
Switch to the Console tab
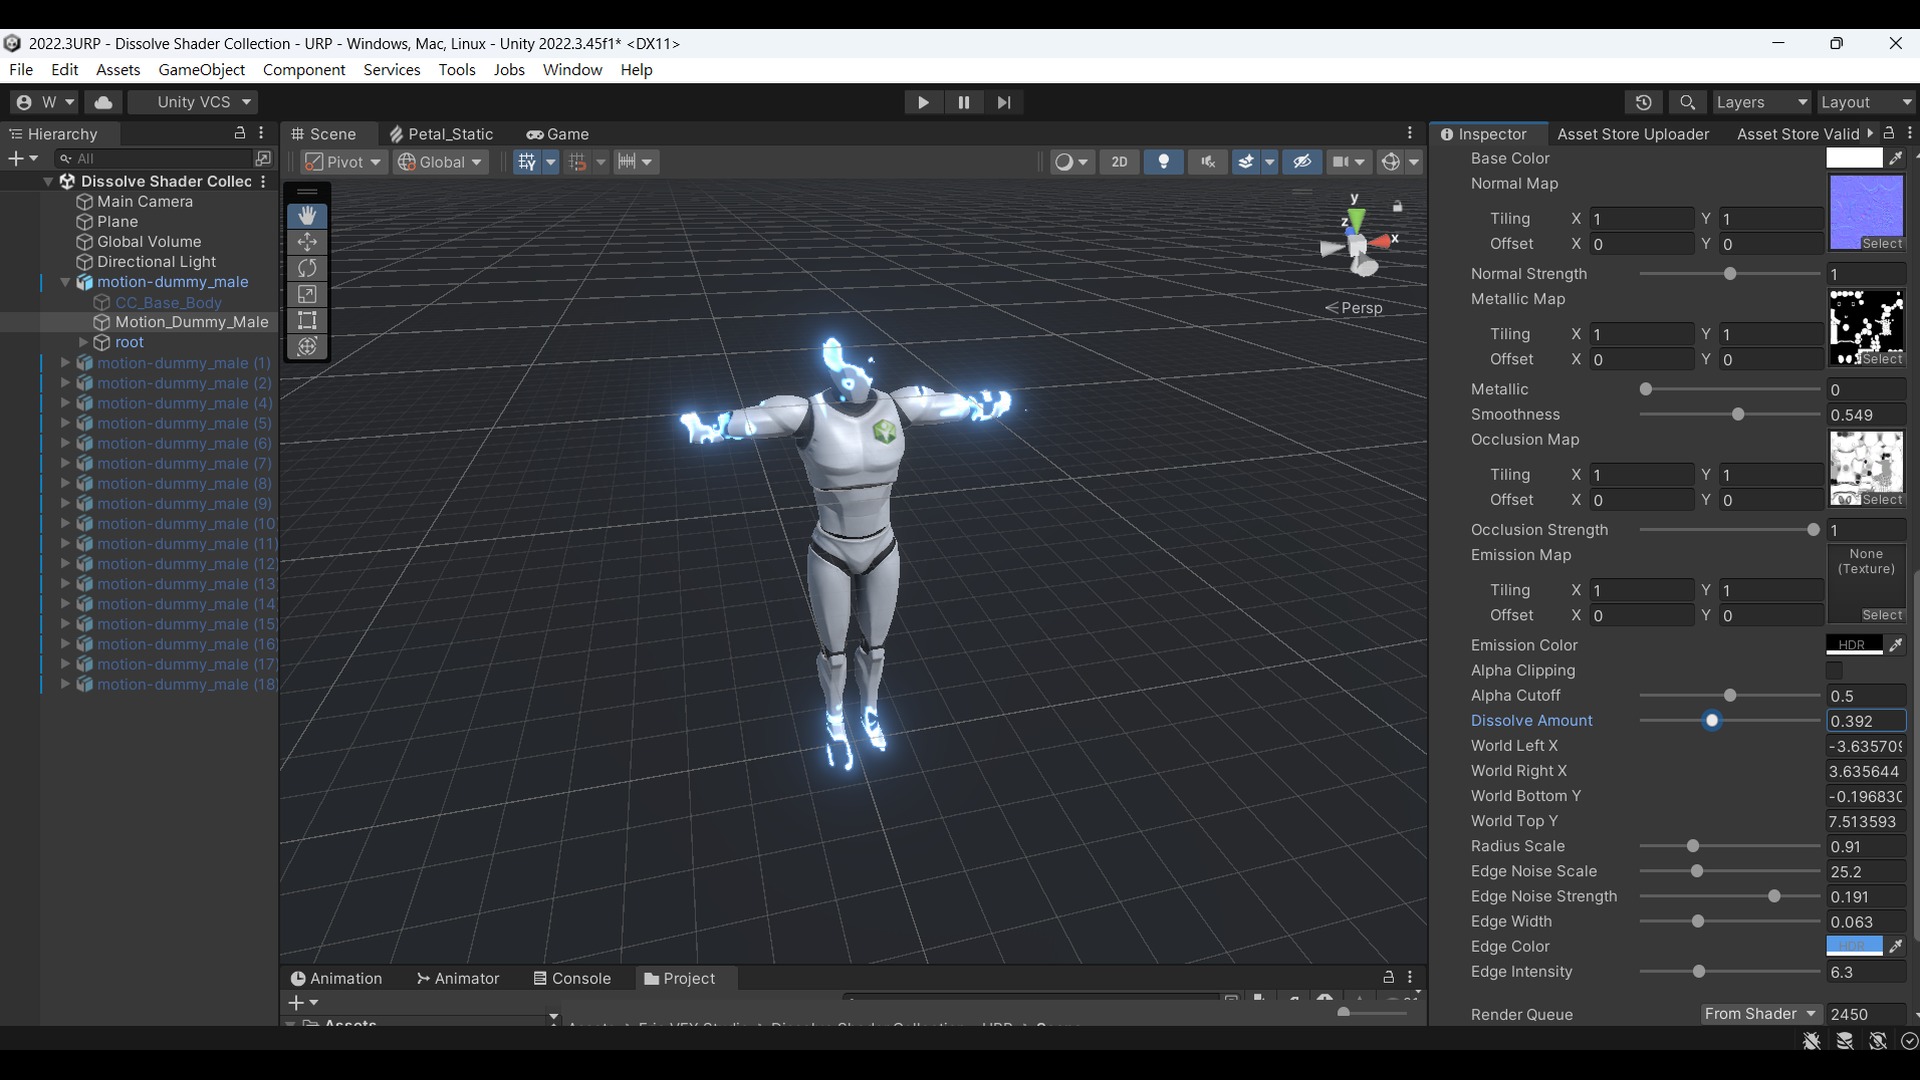[x=571, y=978]
